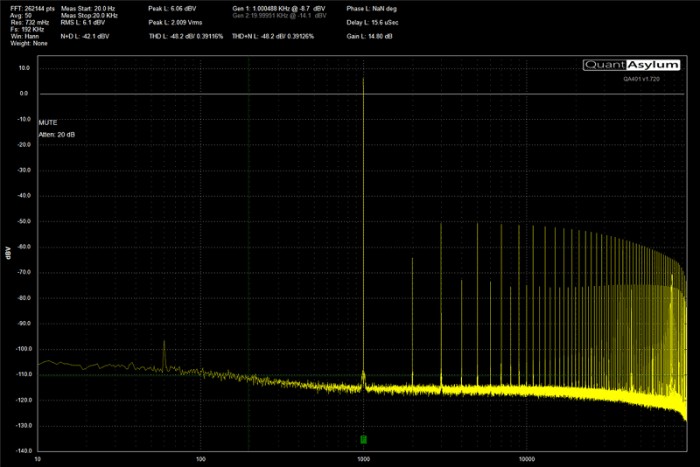Click the 'N+D L: -42.1 dBV' readout

[85, 37]
